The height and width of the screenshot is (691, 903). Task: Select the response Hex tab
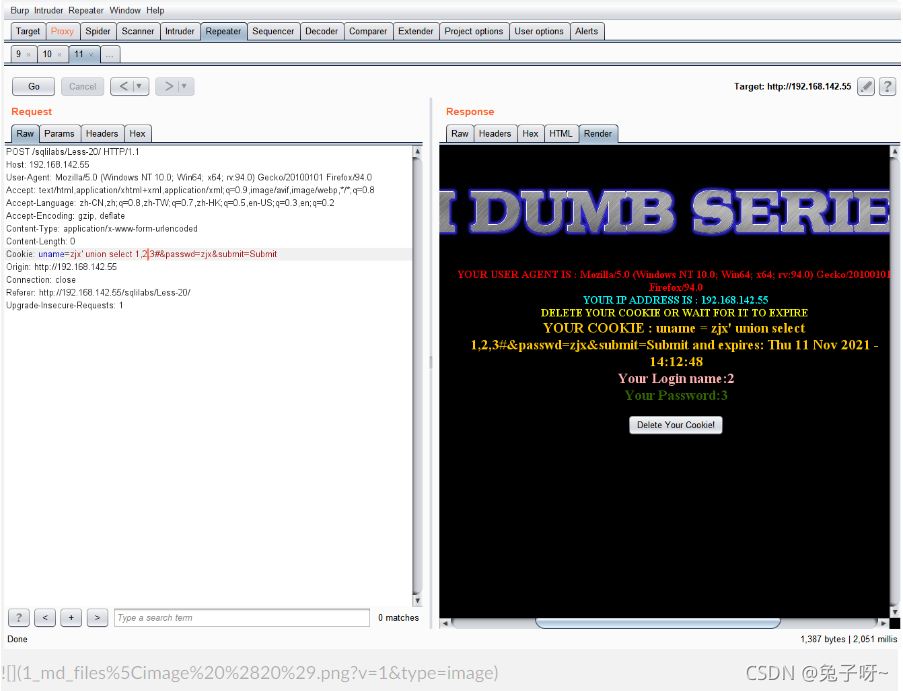(530, 134)
